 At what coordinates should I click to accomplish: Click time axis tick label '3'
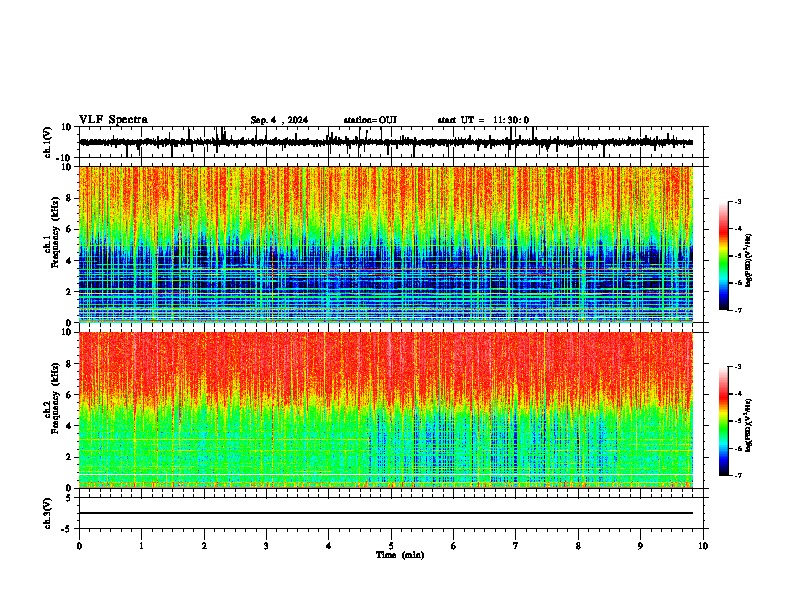266,546
